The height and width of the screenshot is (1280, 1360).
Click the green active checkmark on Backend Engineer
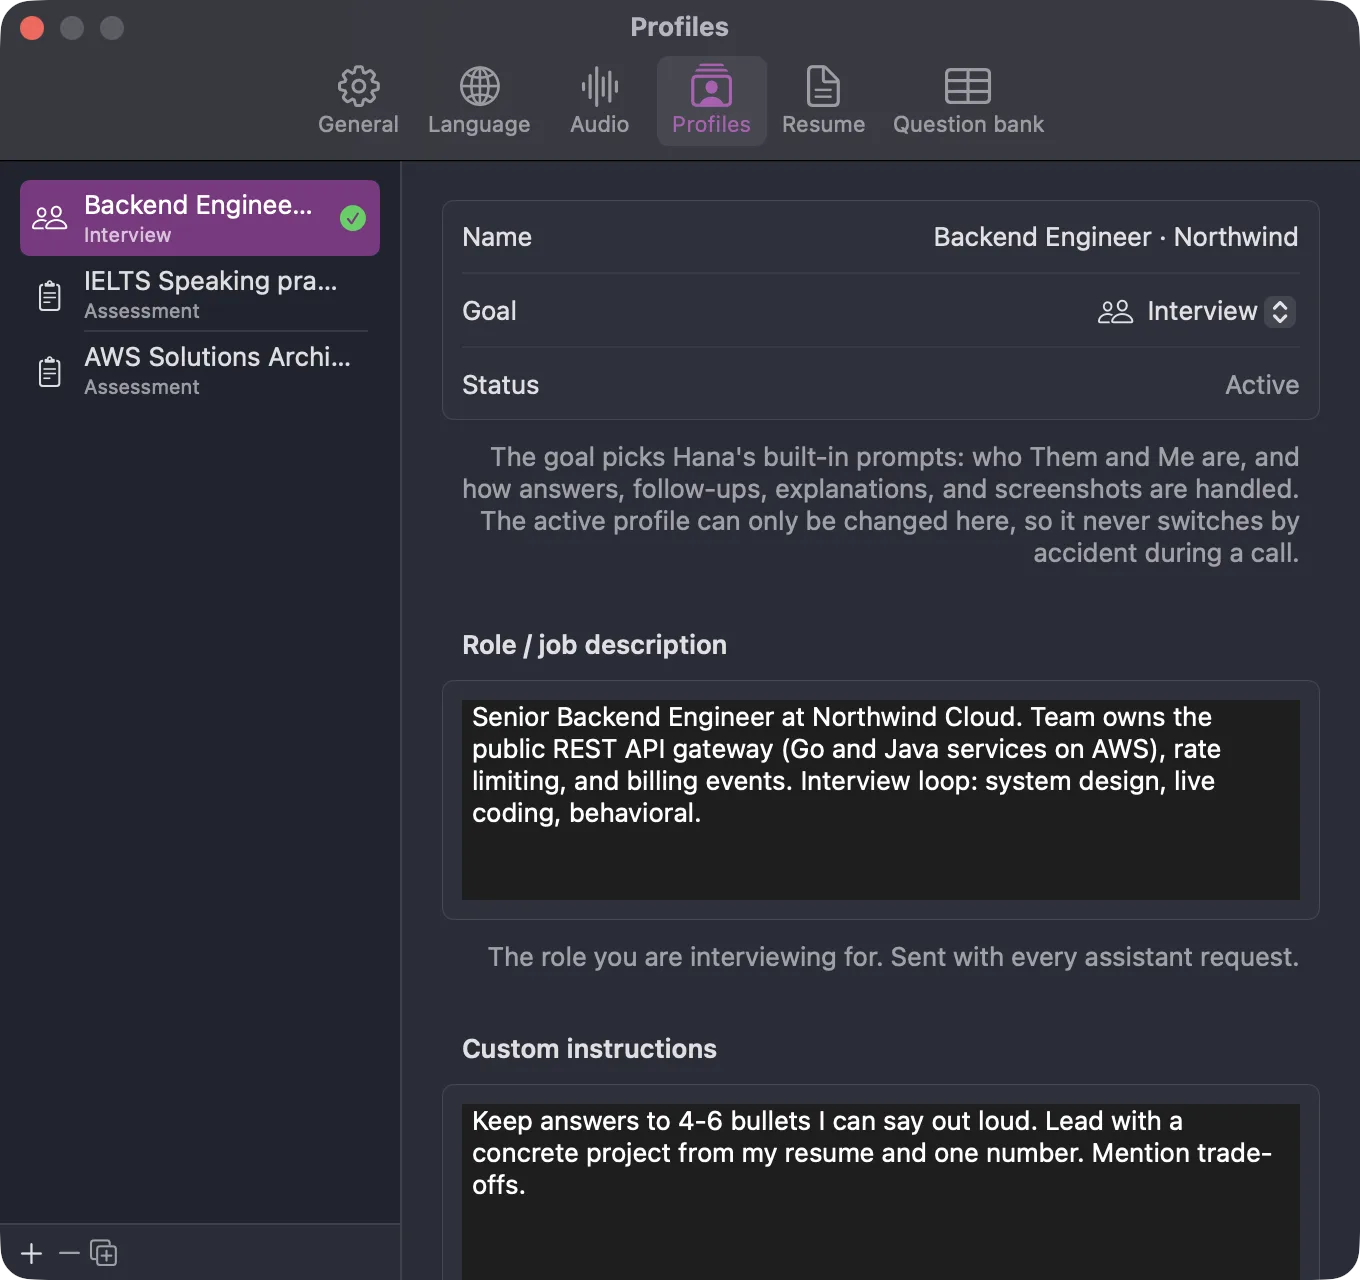click(x=353, y=218)
